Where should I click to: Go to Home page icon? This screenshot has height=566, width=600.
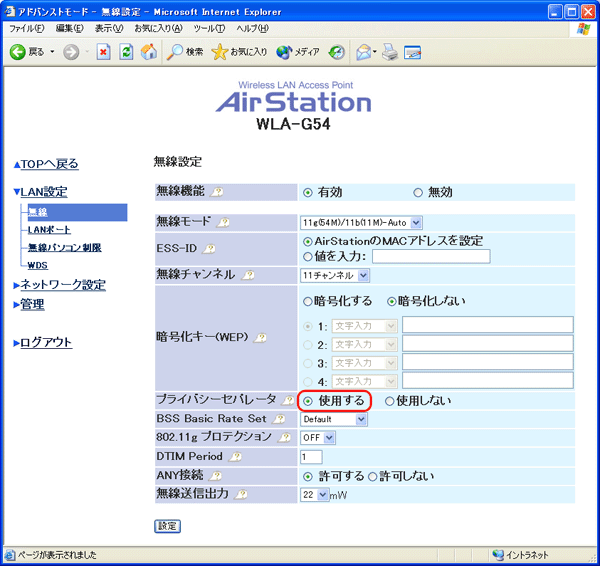pyautogui.click(x=149, y=52)
